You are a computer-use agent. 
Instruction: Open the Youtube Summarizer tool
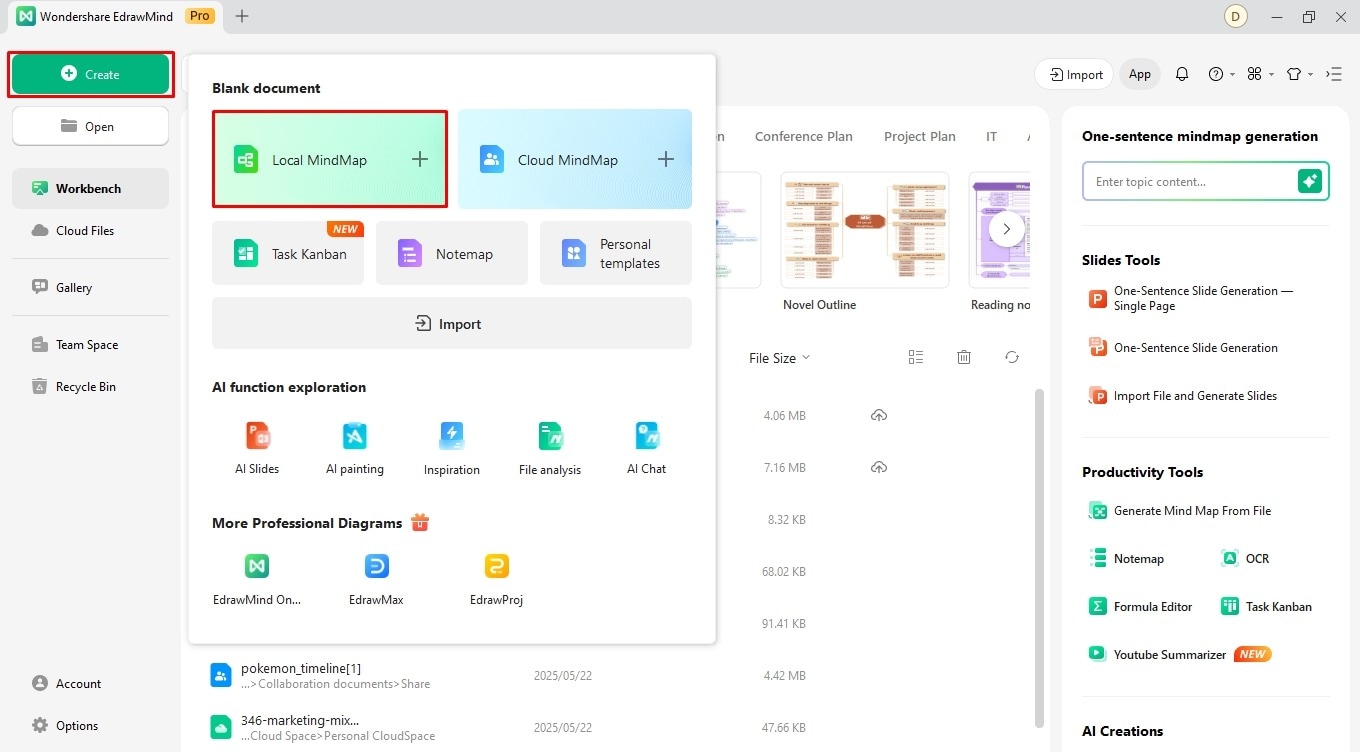[1157, 654]
